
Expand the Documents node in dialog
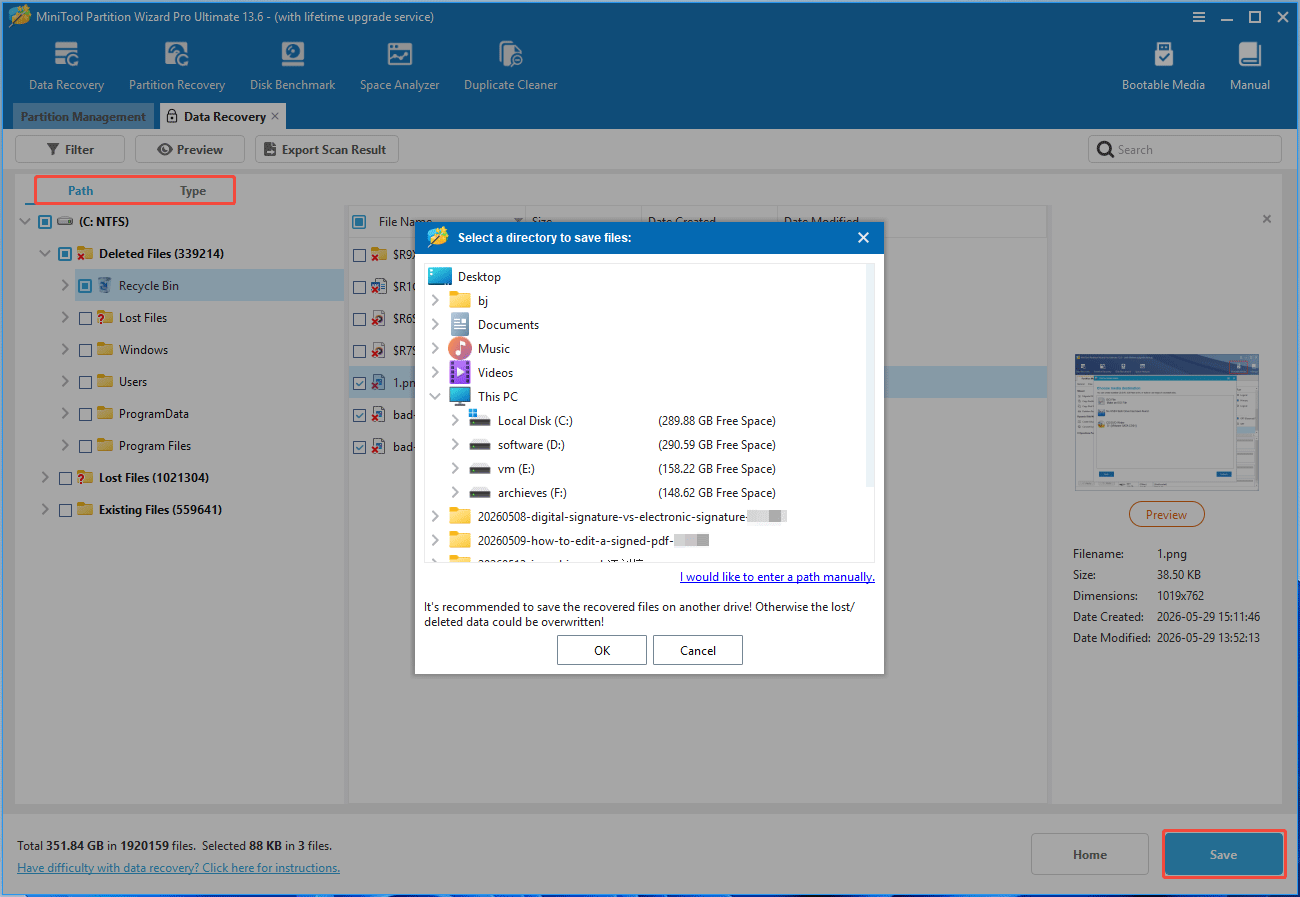tap(435, 324)
